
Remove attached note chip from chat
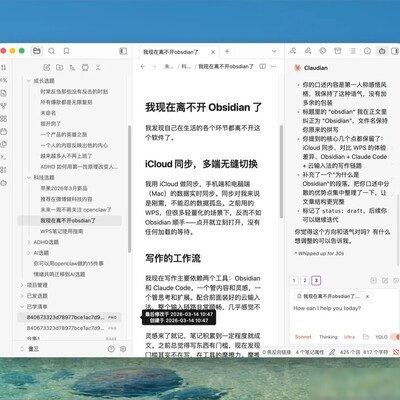(x=367, y=296)
